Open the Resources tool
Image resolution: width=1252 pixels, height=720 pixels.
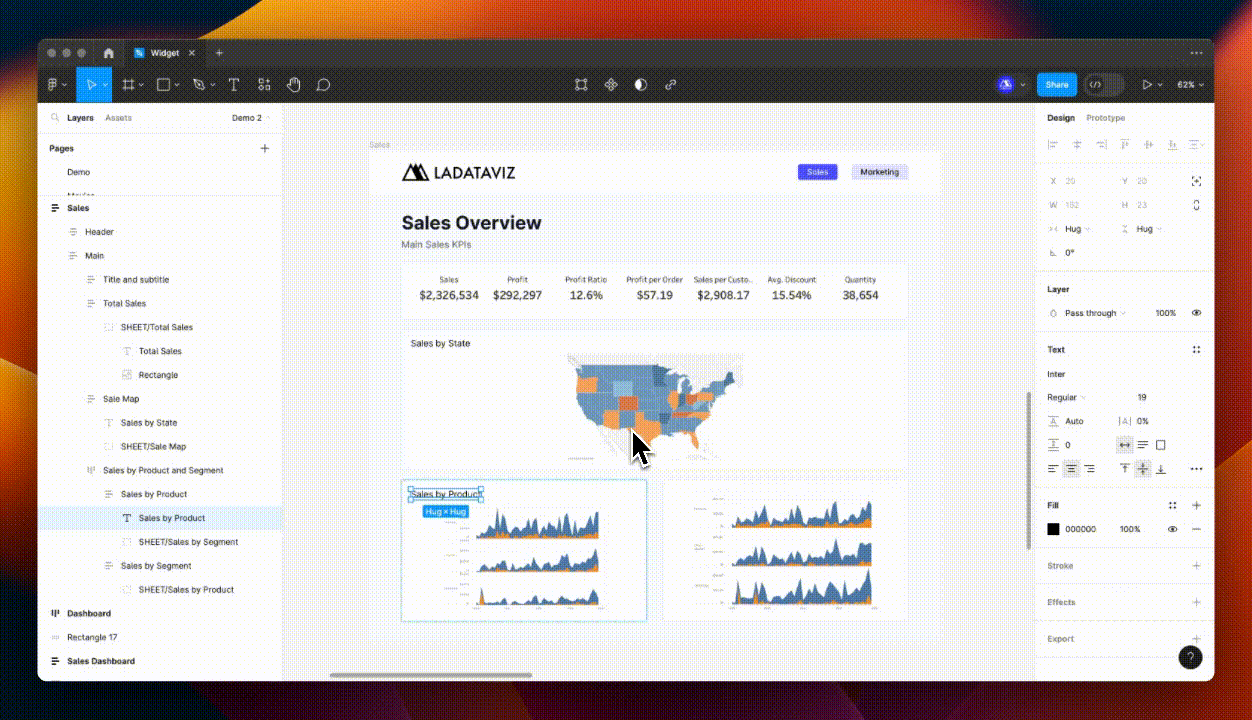(x=264, y=85)
